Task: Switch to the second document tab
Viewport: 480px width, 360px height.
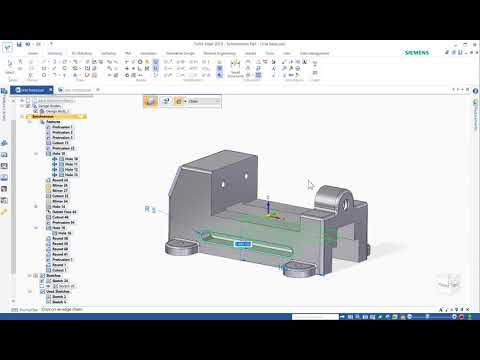Action: pyautogui.click(x=75, y=90)
